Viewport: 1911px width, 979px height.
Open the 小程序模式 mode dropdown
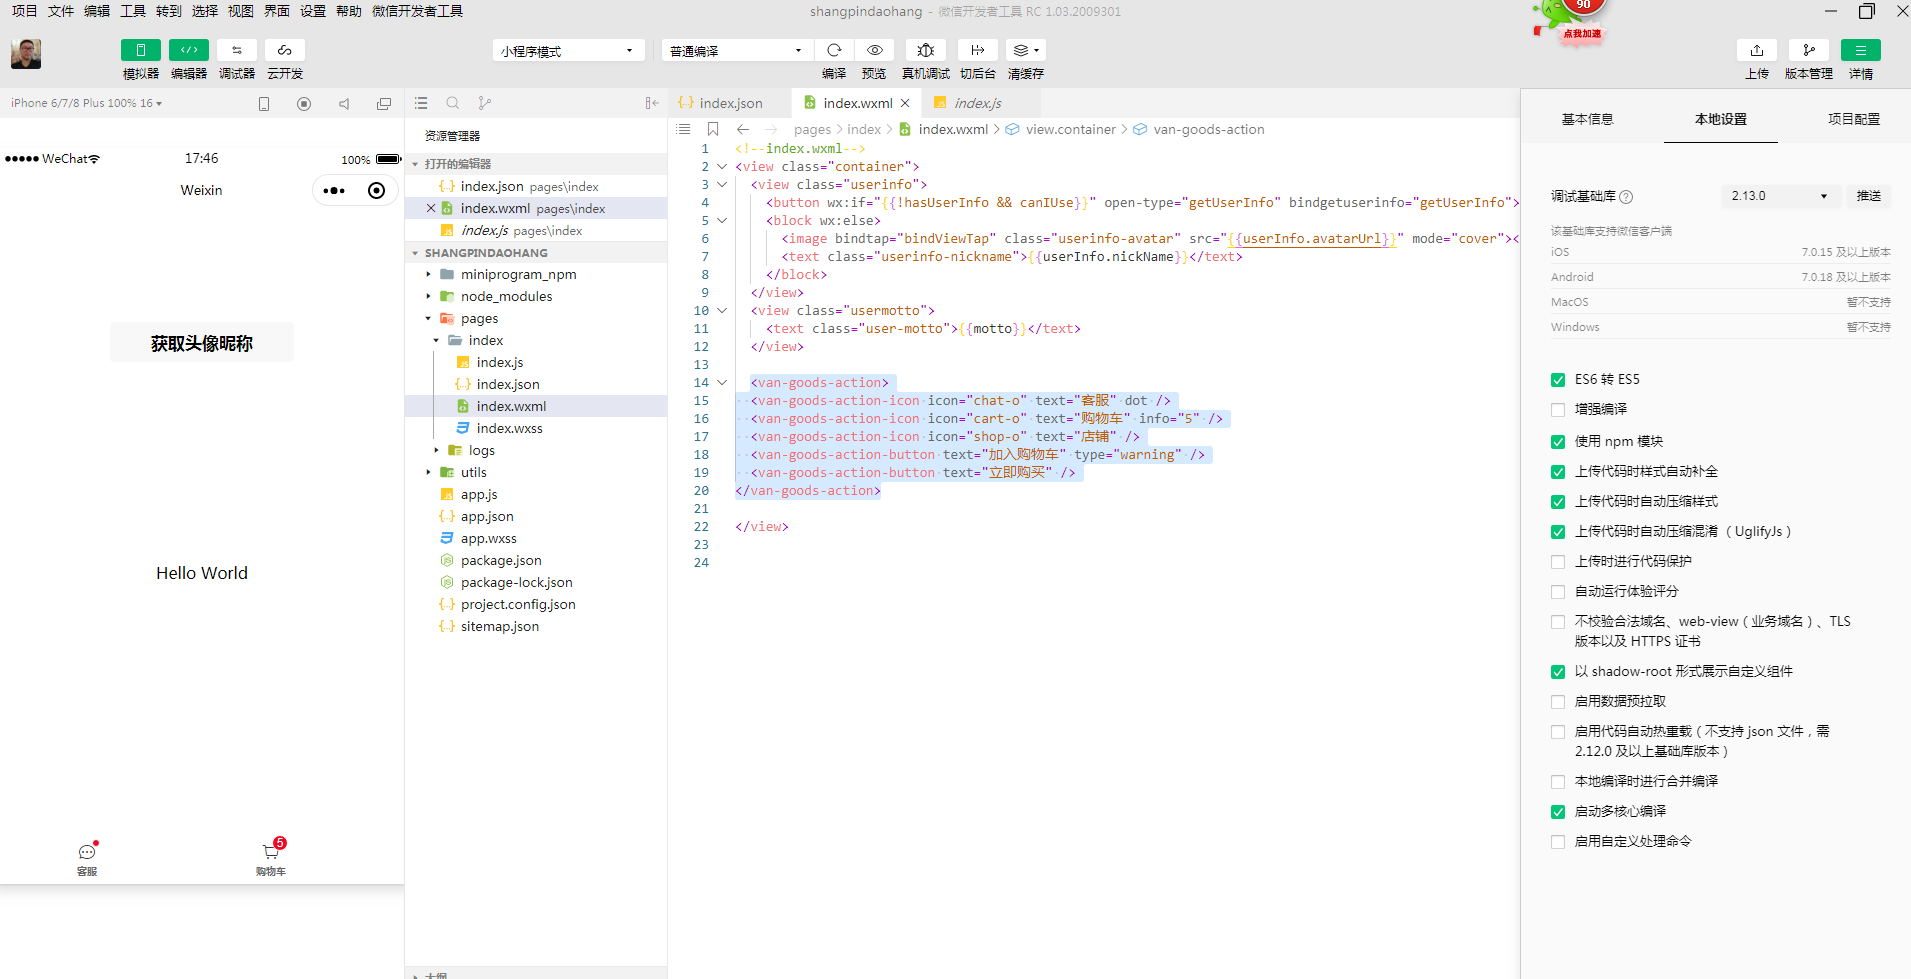[567, 51]
